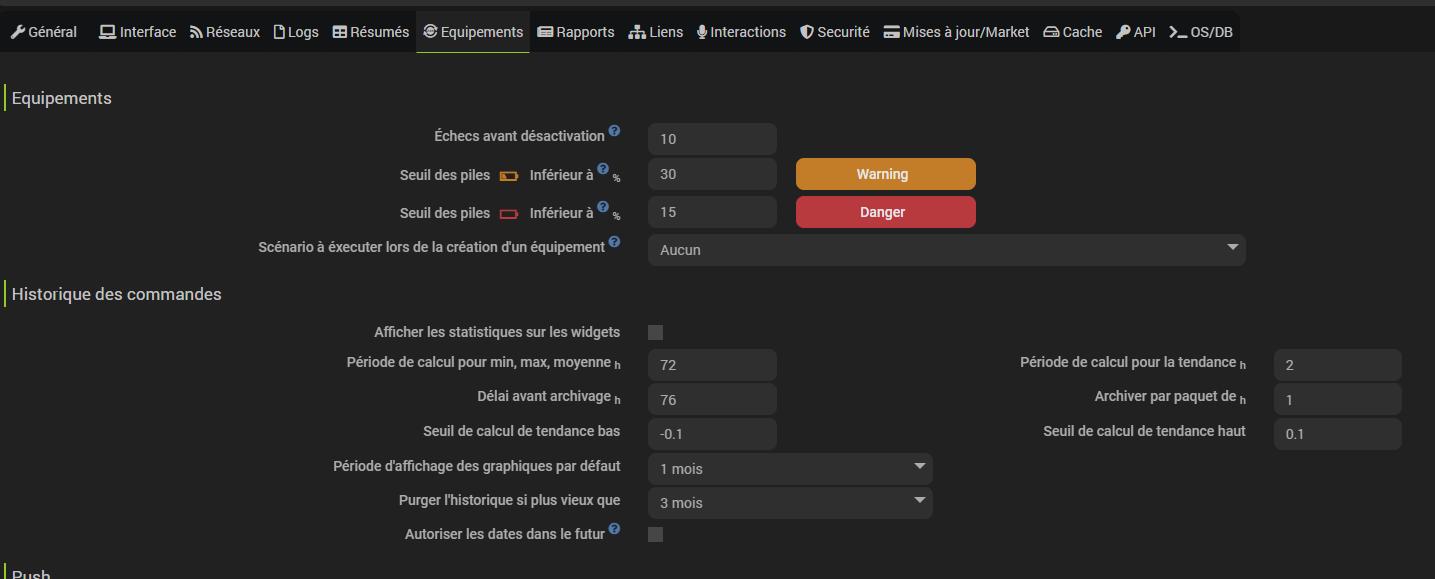1435x579 pixels.
Task: Expand Période d'affichage des graphiques dropdown
Action: tap(790, 468)
